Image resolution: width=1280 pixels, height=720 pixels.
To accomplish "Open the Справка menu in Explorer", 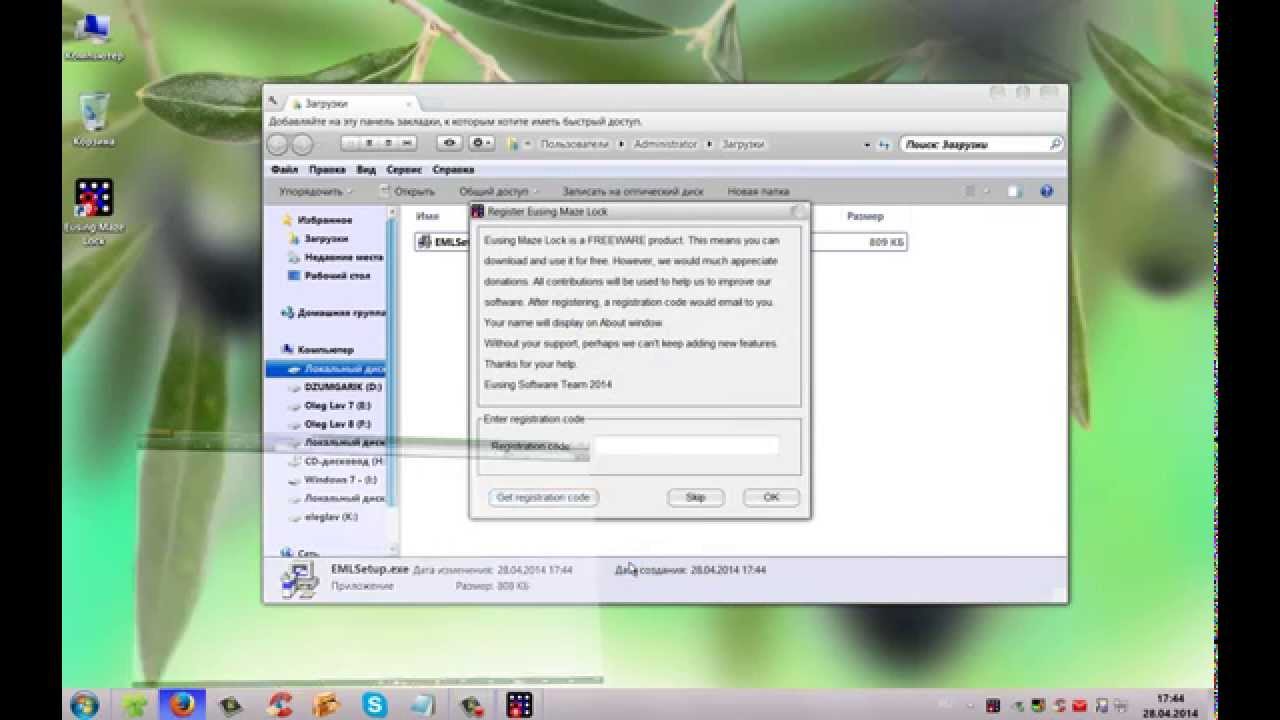I will (x=453, y=170).
